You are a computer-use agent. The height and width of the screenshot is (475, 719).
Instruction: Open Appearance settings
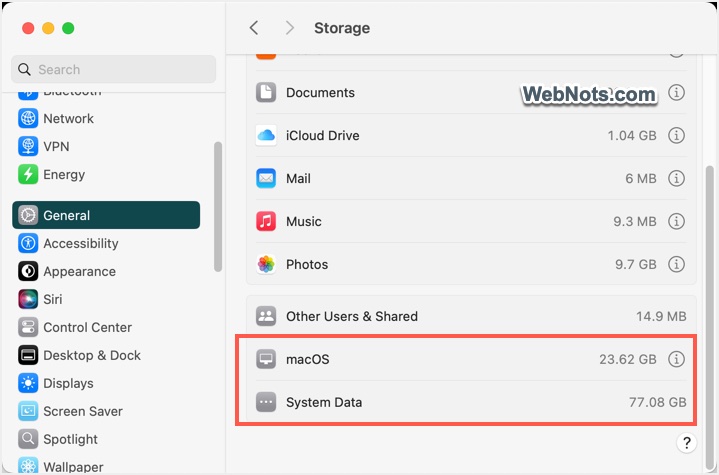pyautogui.click(x=106, y=271)
